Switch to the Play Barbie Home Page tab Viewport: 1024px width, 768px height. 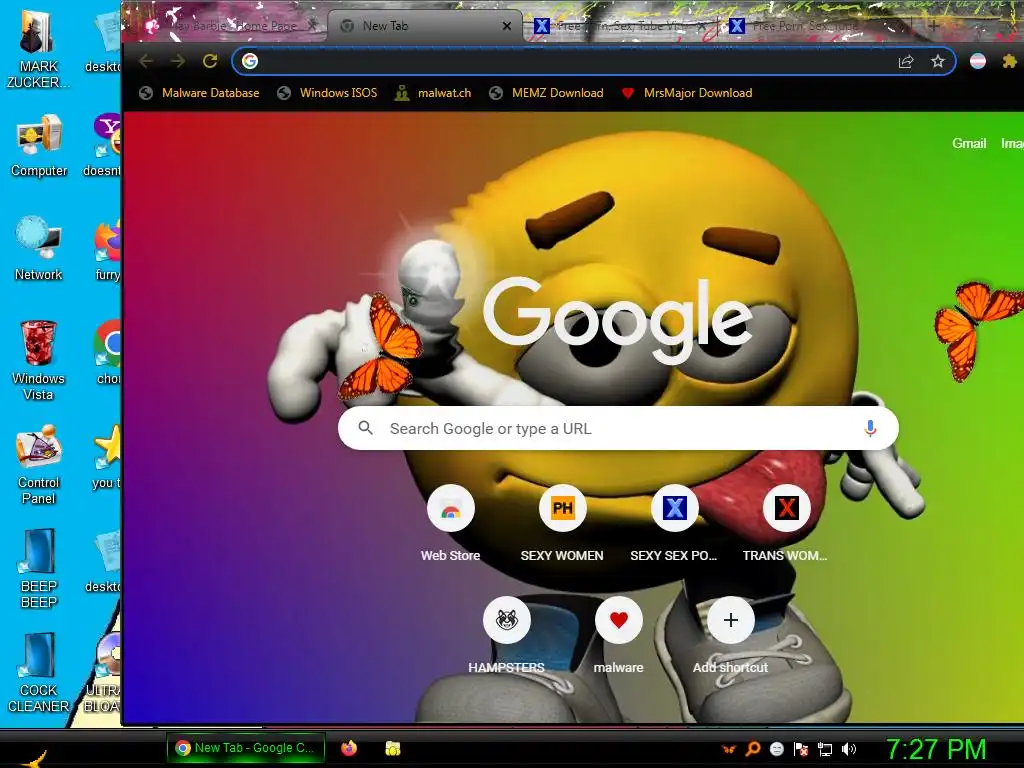click(x=232, y=26)
